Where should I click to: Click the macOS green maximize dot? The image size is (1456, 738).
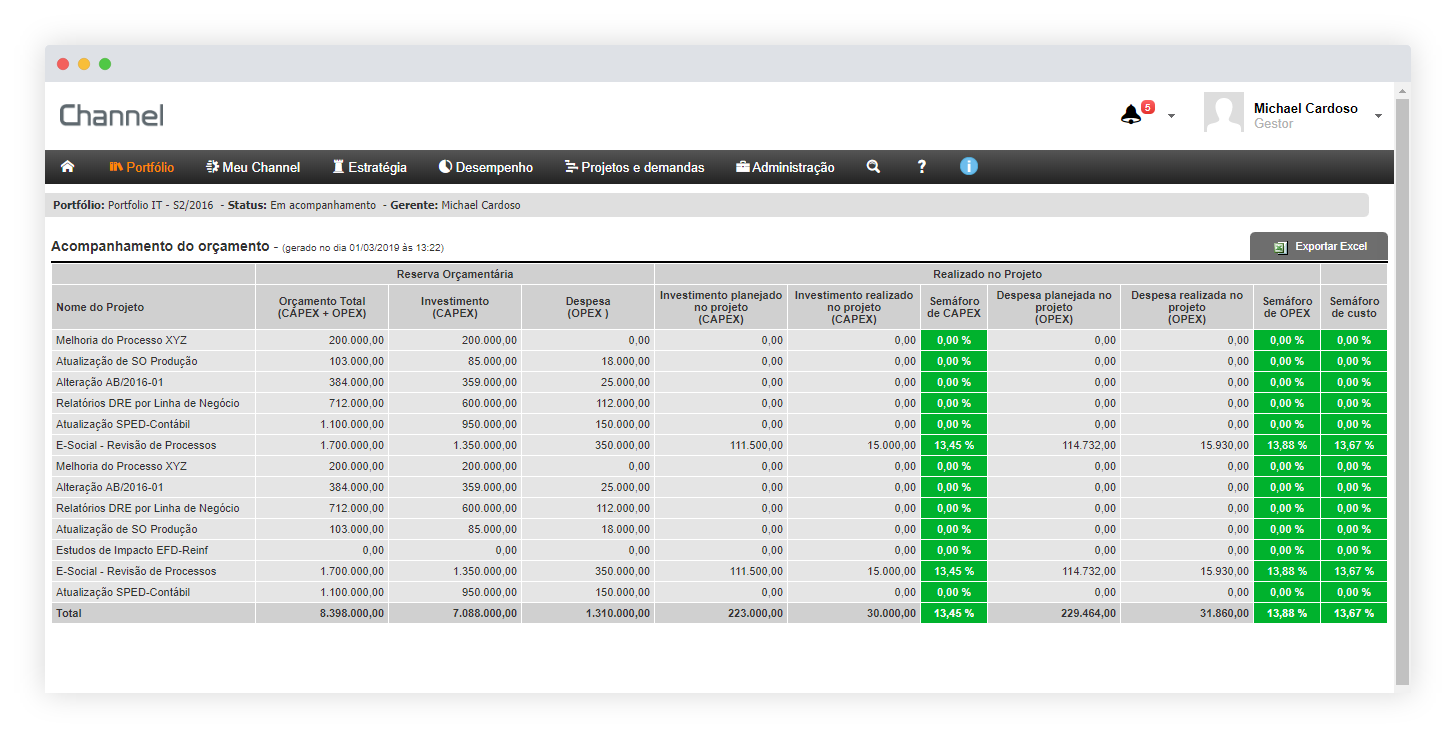[105, 64]
